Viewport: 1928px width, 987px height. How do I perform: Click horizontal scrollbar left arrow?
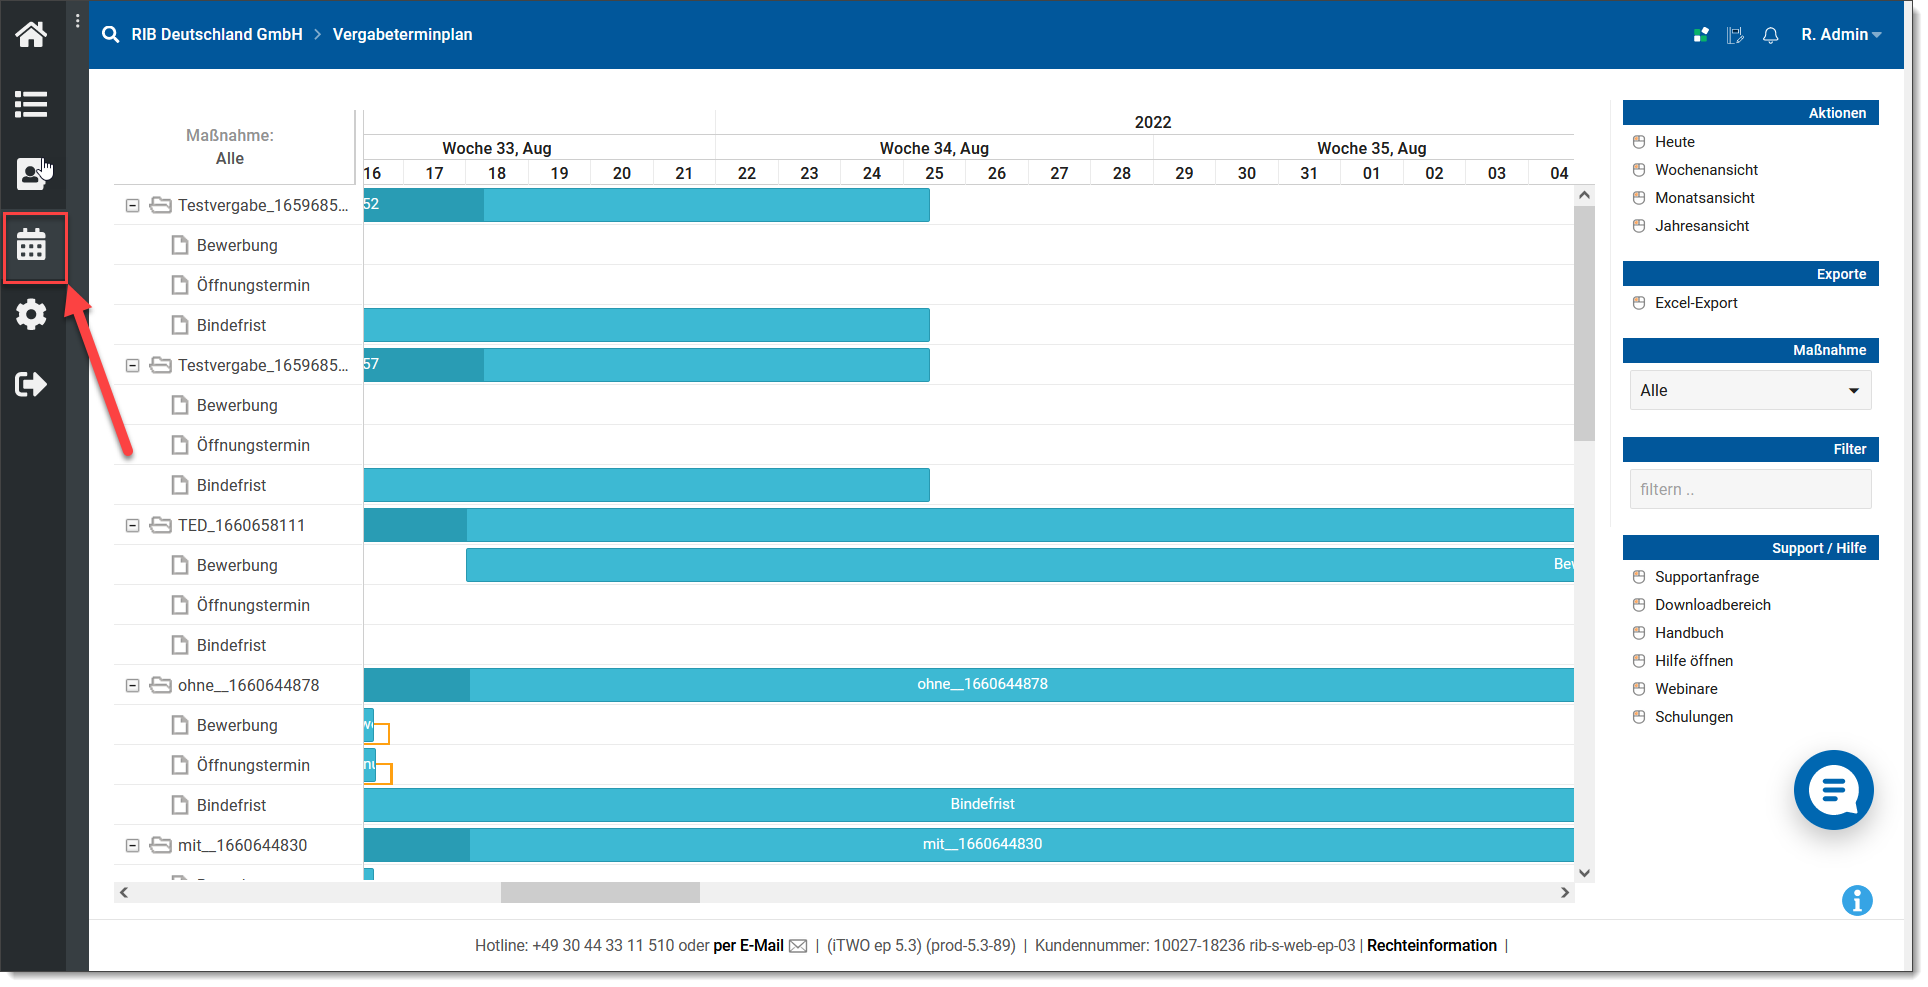[x=124, y=892]
